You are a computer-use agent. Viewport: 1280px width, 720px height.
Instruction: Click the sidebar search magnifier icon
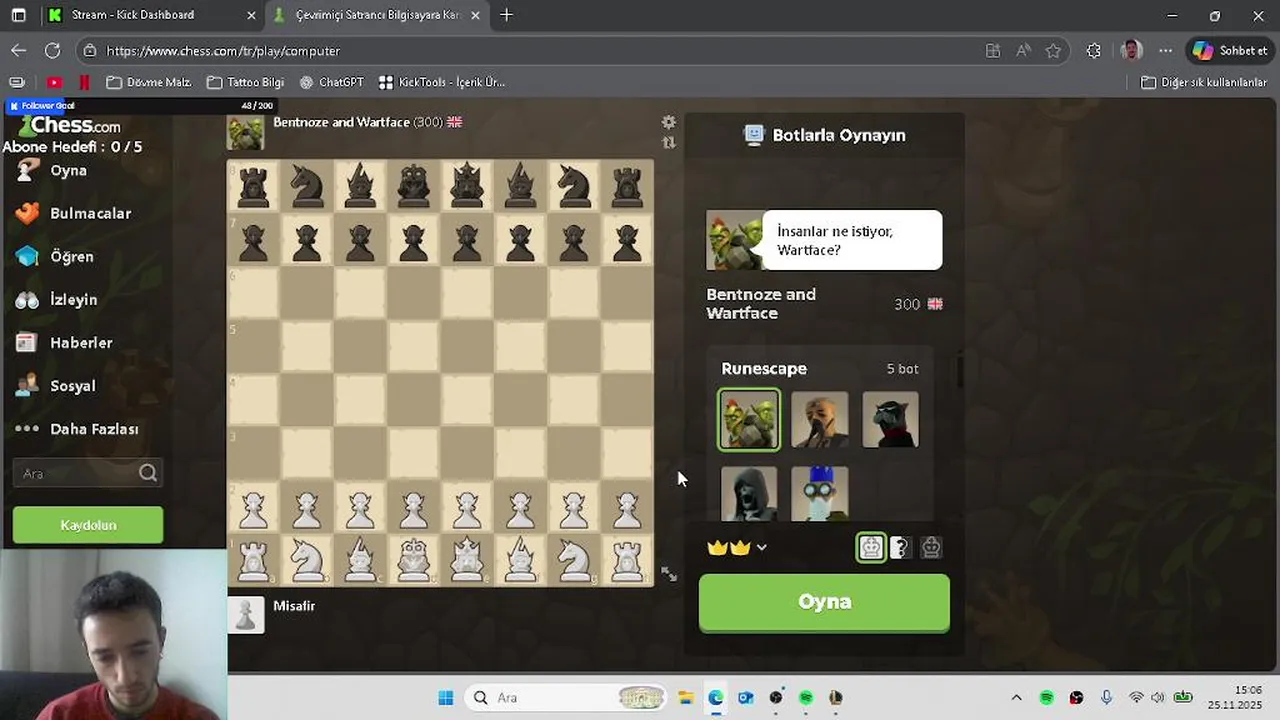coord(148,473)
